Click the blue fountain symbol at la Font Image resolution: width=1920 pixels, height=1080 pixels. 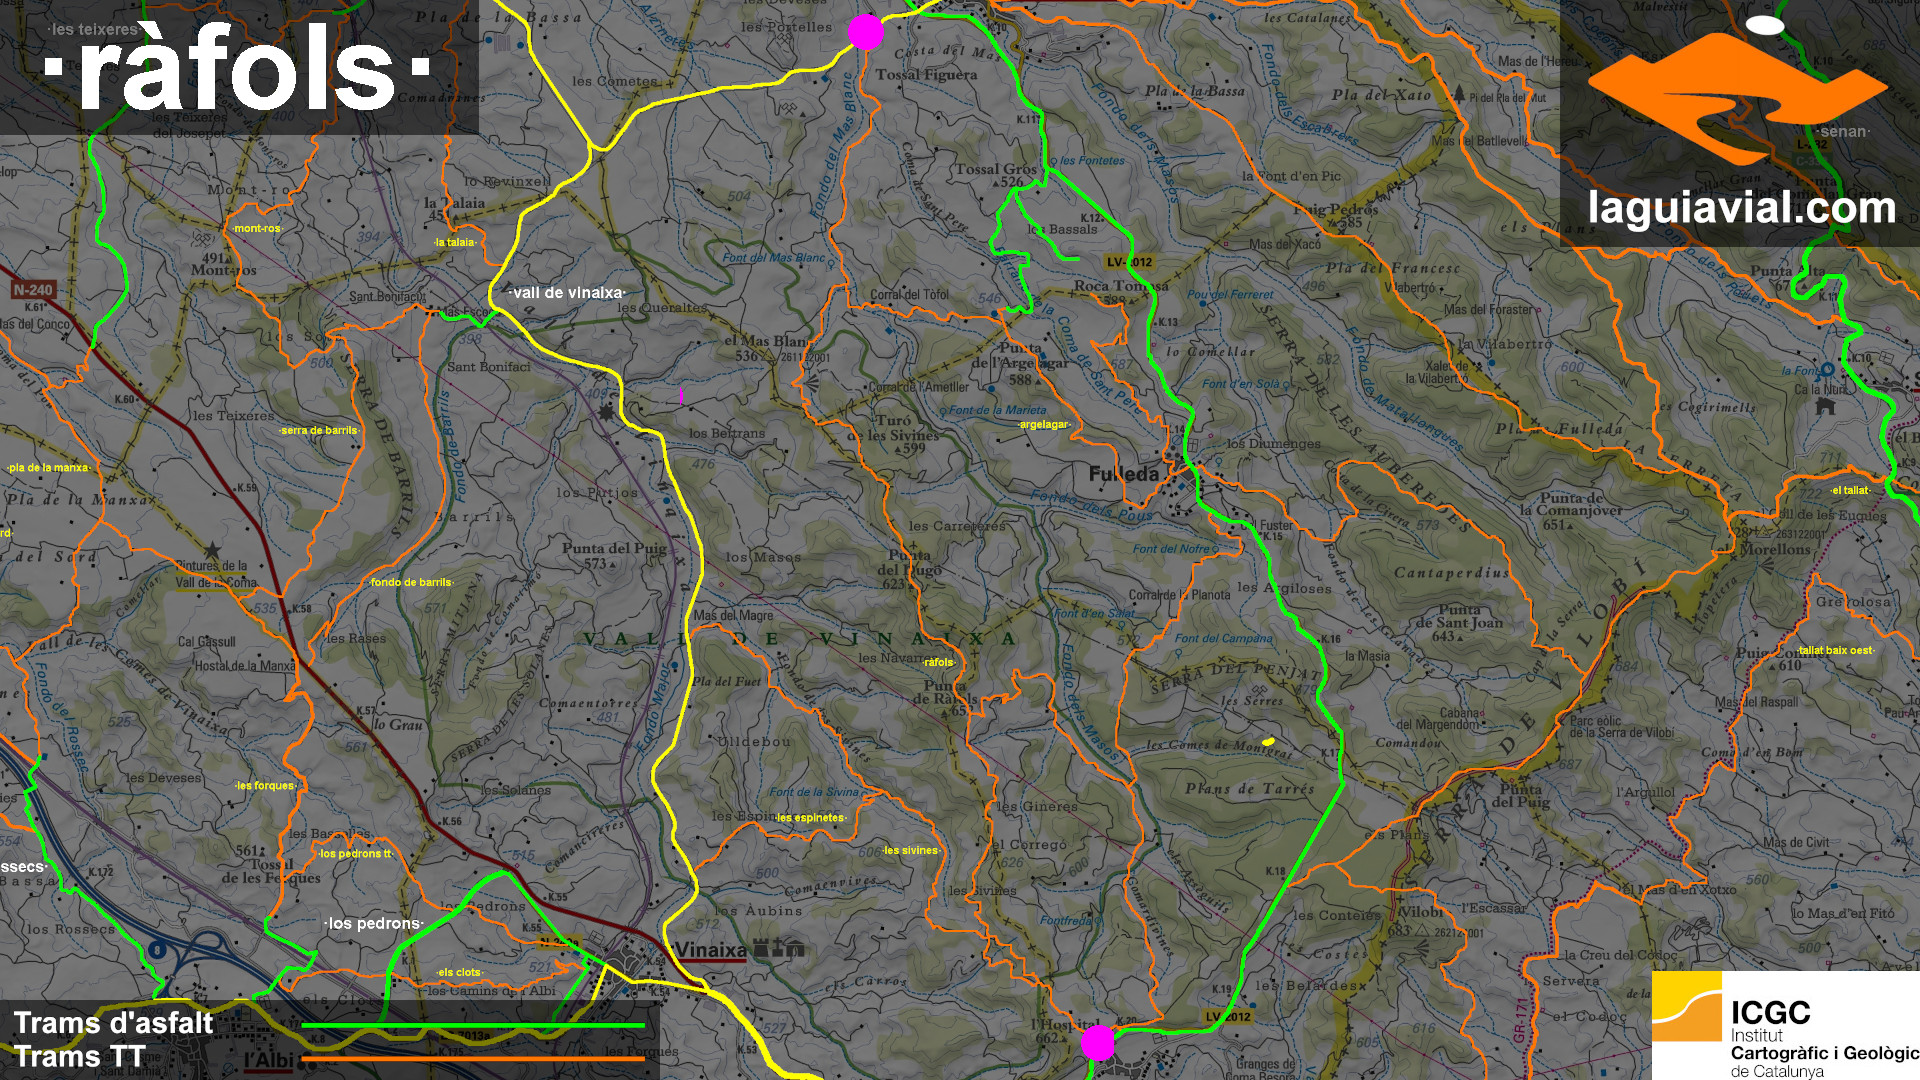1828,369
